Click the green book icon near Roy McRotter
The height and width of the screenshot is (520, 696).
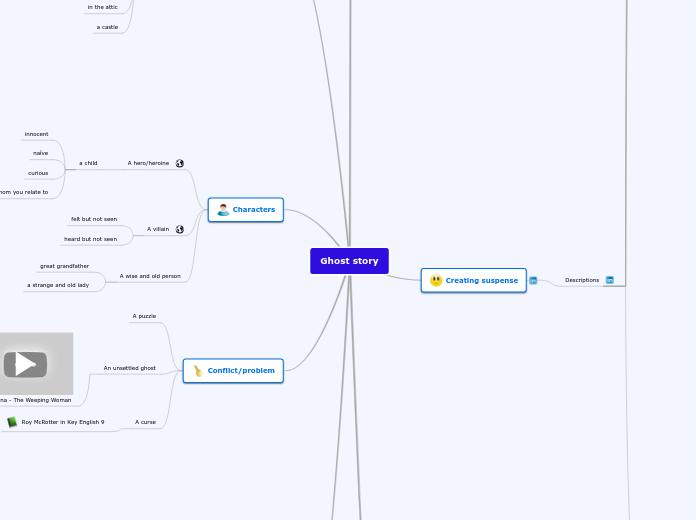coord(12,422)
